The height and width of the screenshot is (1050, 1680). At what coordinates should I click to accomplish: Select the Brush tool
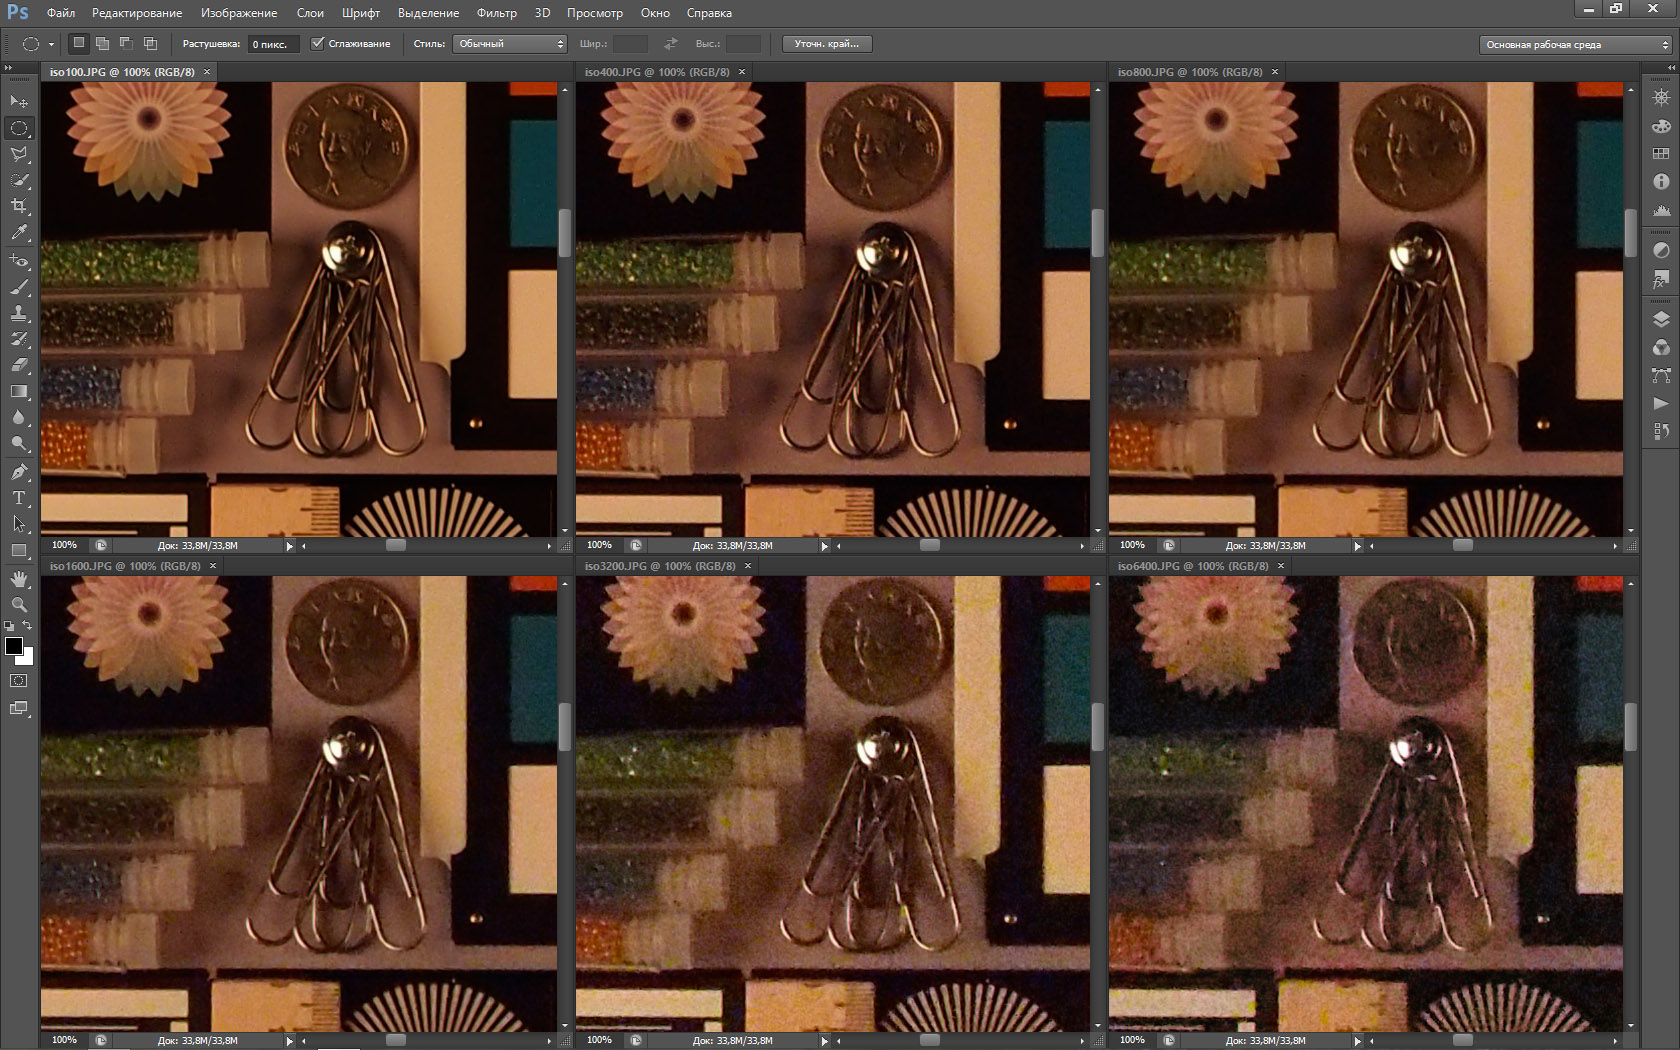pyautogui.click(x=19, y=287)
